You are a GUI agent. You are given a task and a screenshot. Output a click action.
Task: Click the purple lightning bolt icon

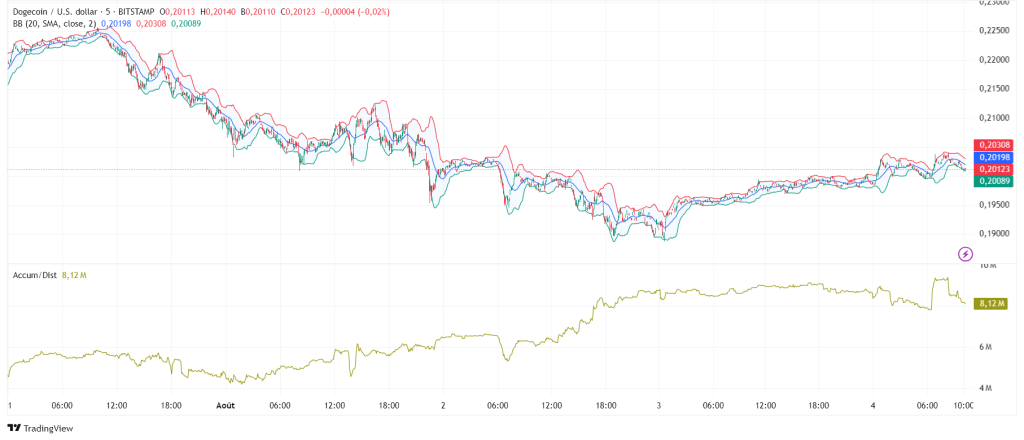tap(965, 254)
